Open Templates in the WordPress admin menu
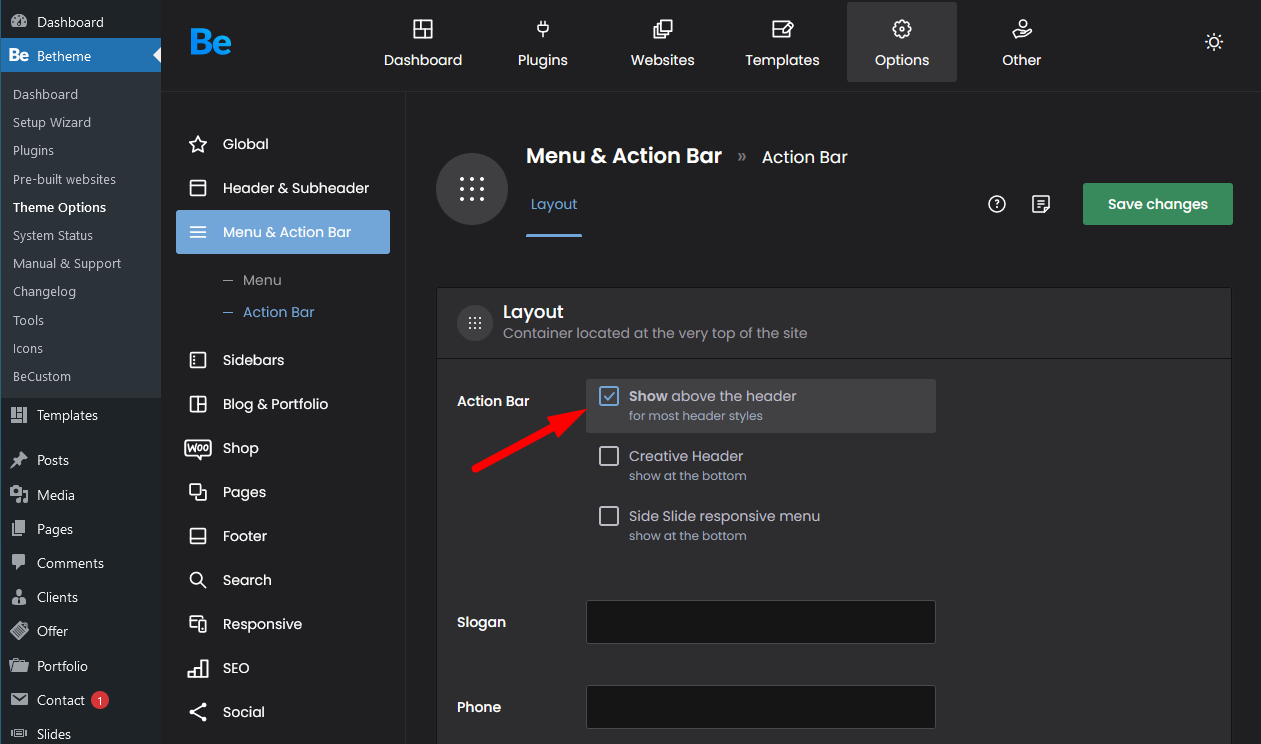The width and height of the screenshot is (1261, 744). (80, 415)
